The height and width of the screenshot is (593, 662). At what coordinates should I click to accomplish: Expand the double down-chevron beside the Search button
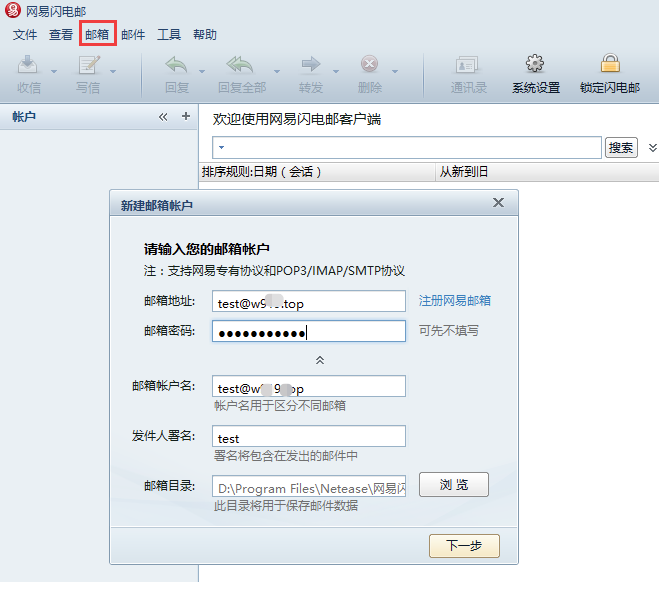point(653,148)
